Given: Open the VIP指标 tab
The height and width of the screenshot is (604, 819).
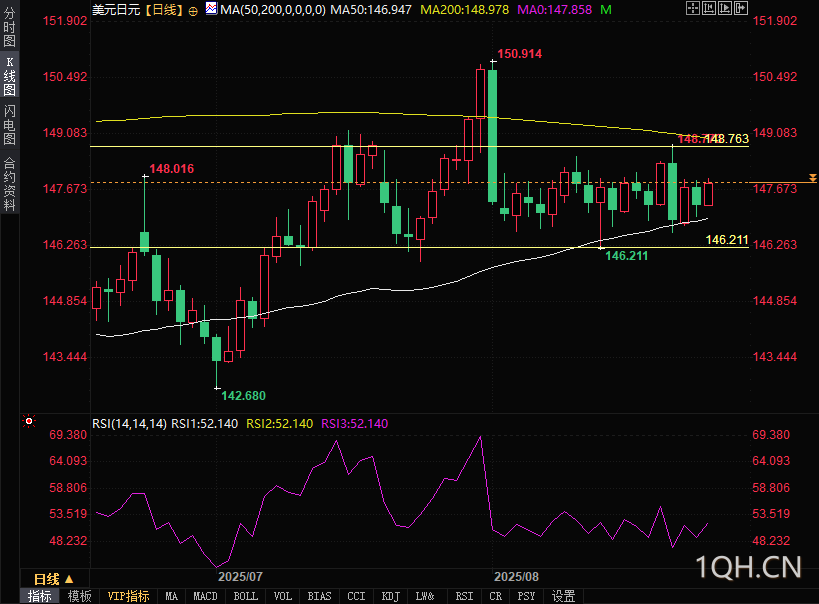Looking at the screenshot, I should click(x=128, y=596).
